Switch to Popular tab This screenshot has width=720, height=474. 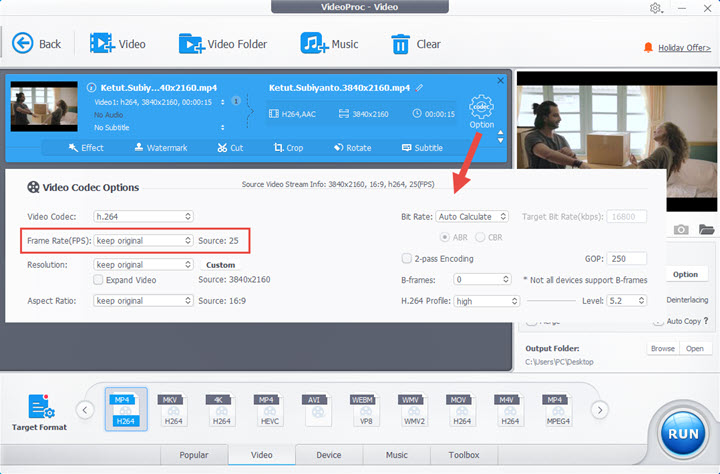(x=194, y=455)
